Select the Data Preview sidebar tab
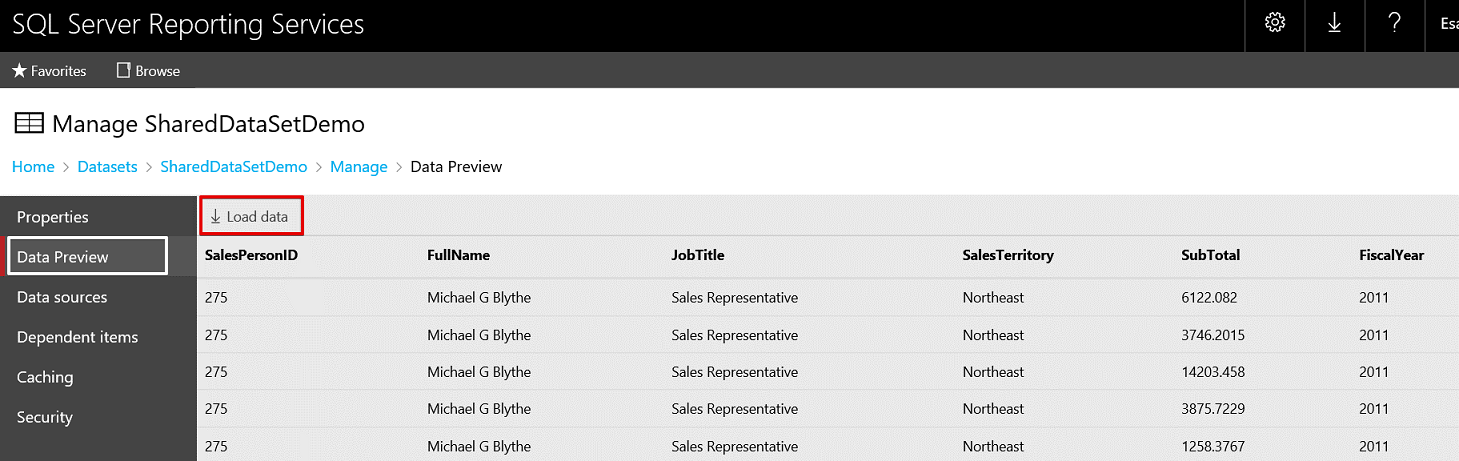This screenshot has height=461, width=1459. coord(63,257)
